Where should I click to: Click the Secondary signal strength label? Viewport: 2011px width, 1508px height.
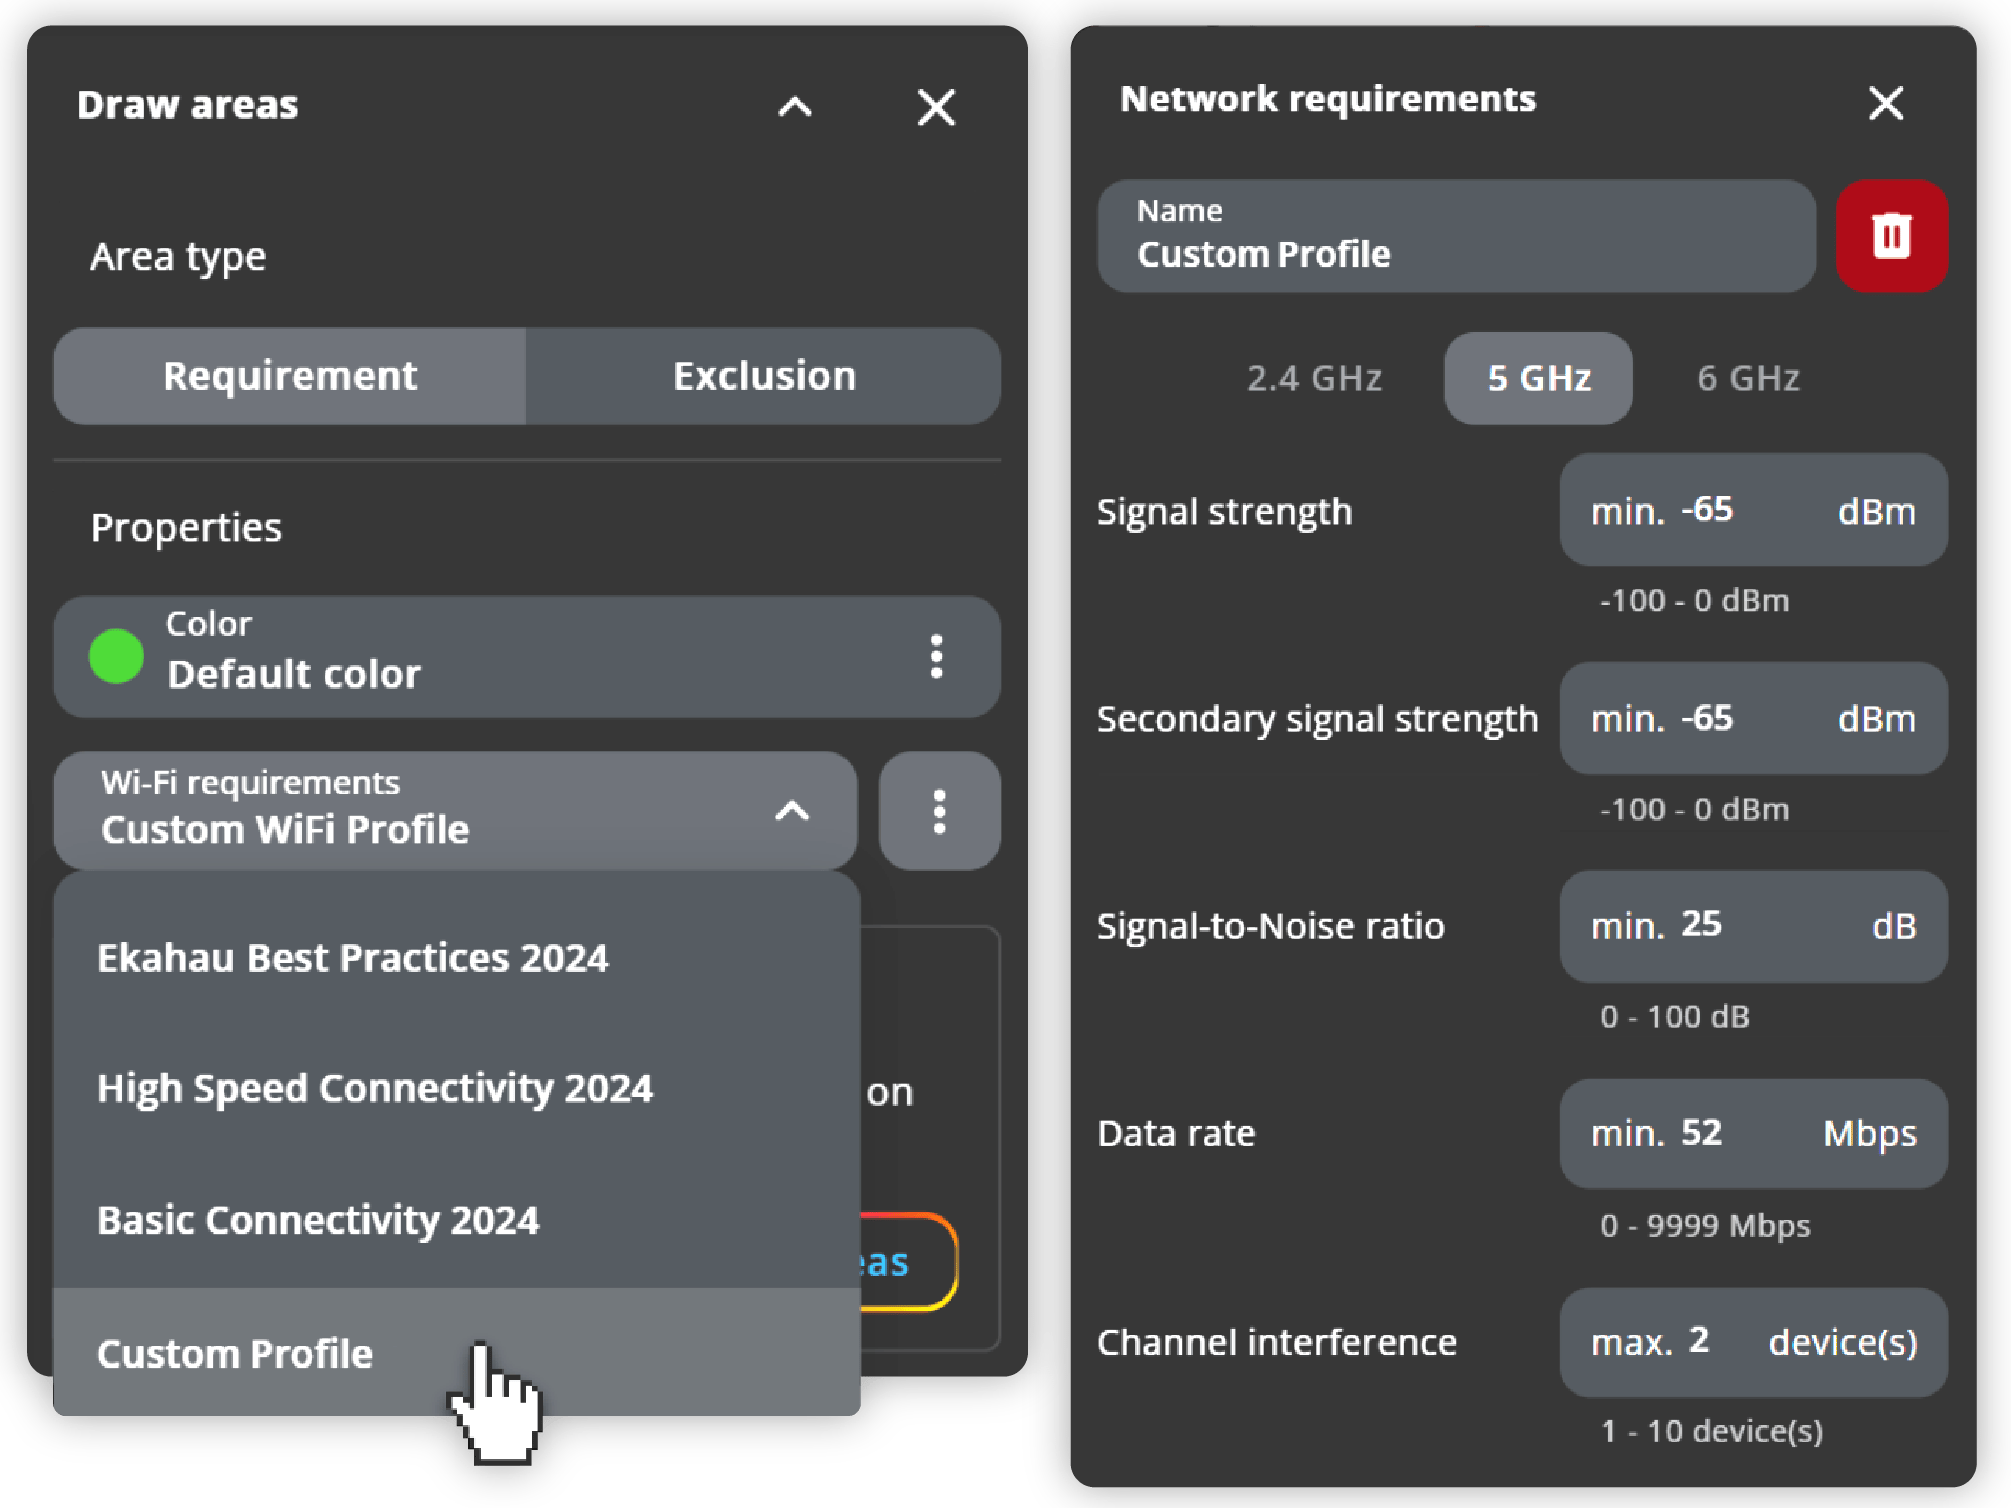[x=1317, y=720]
